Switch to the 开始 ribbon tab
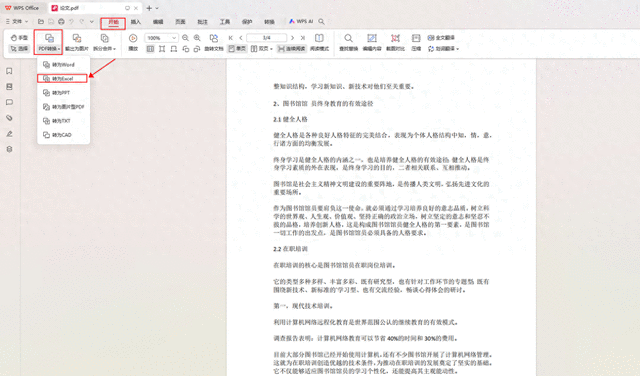This screenshot has height=376, width=640. pyautogui.click(x=113, y=22)
